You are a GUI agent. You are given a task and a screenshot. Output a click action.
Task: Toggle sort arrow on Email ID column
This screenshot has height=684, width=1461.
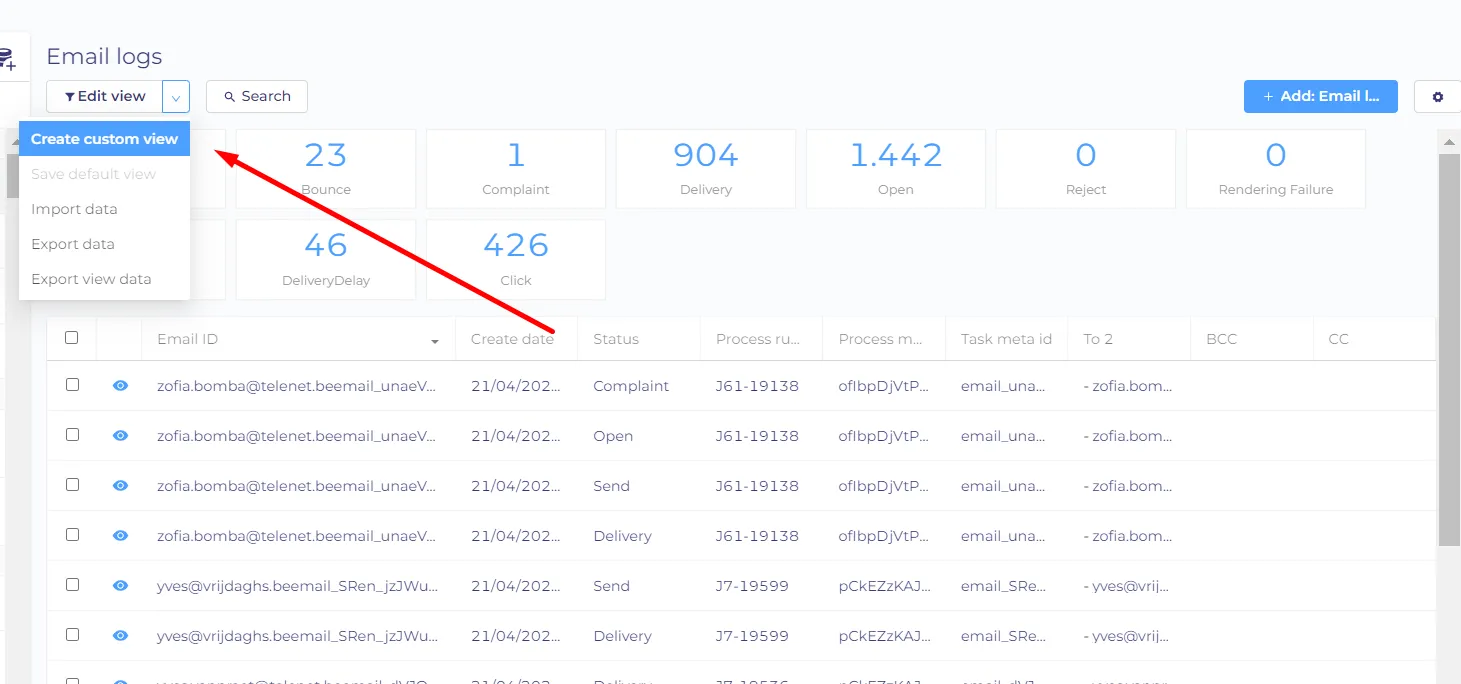[435, 341]
